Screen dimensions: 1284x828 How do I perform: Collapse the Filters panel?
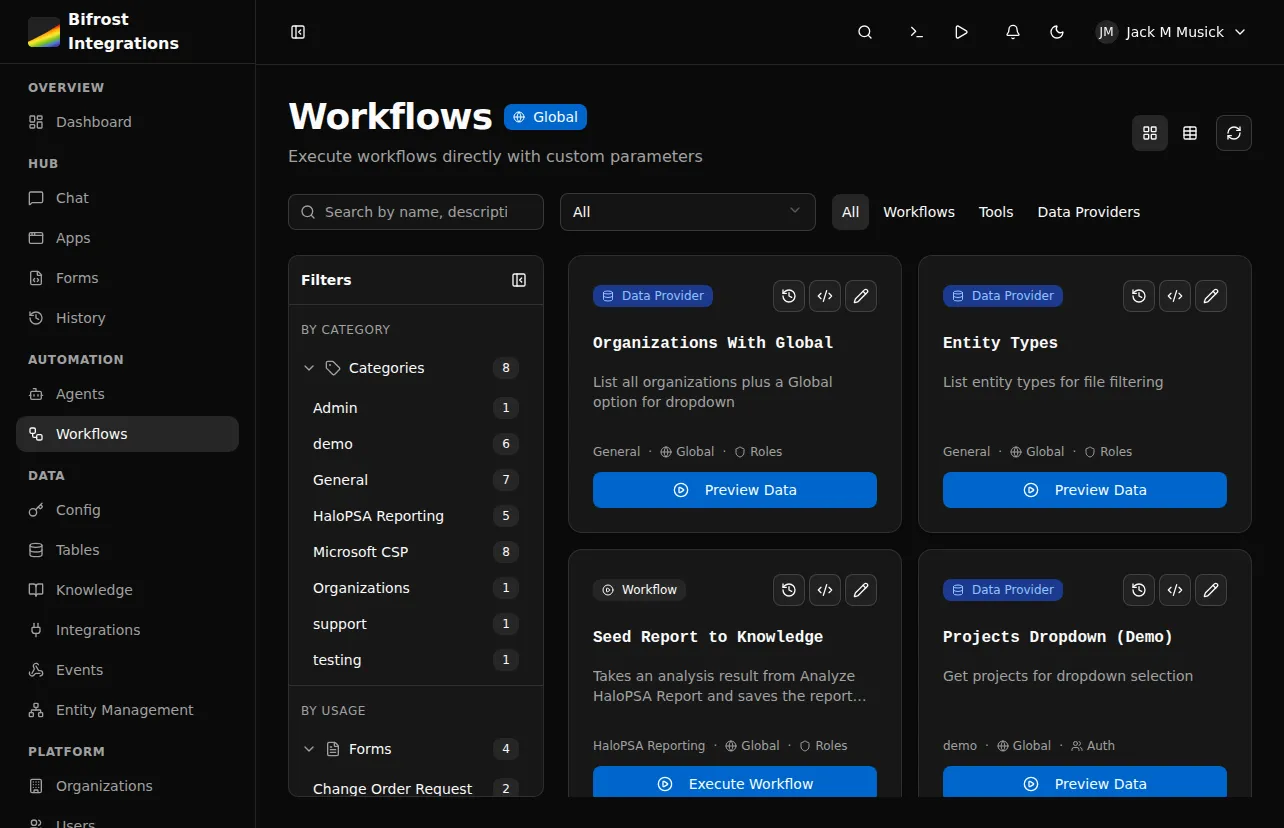(x=519, y=280)
